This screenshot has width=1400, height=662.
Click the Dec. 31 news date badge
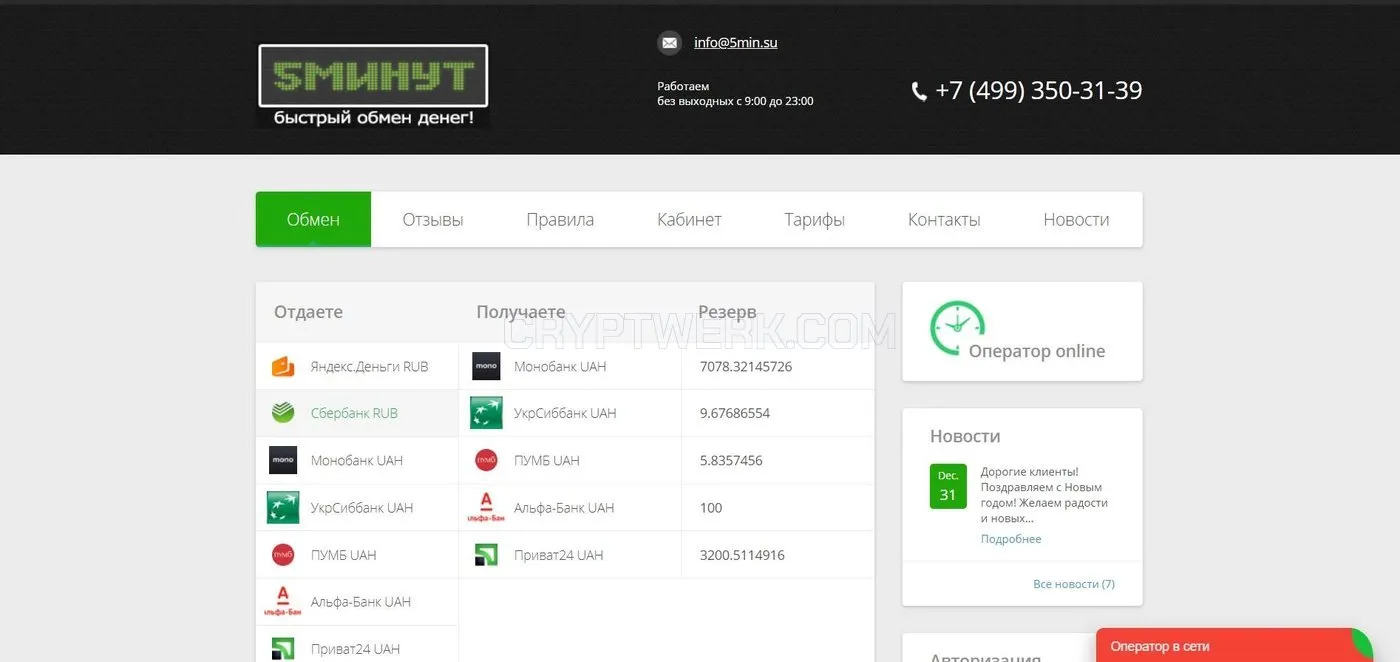click(948, 486)
